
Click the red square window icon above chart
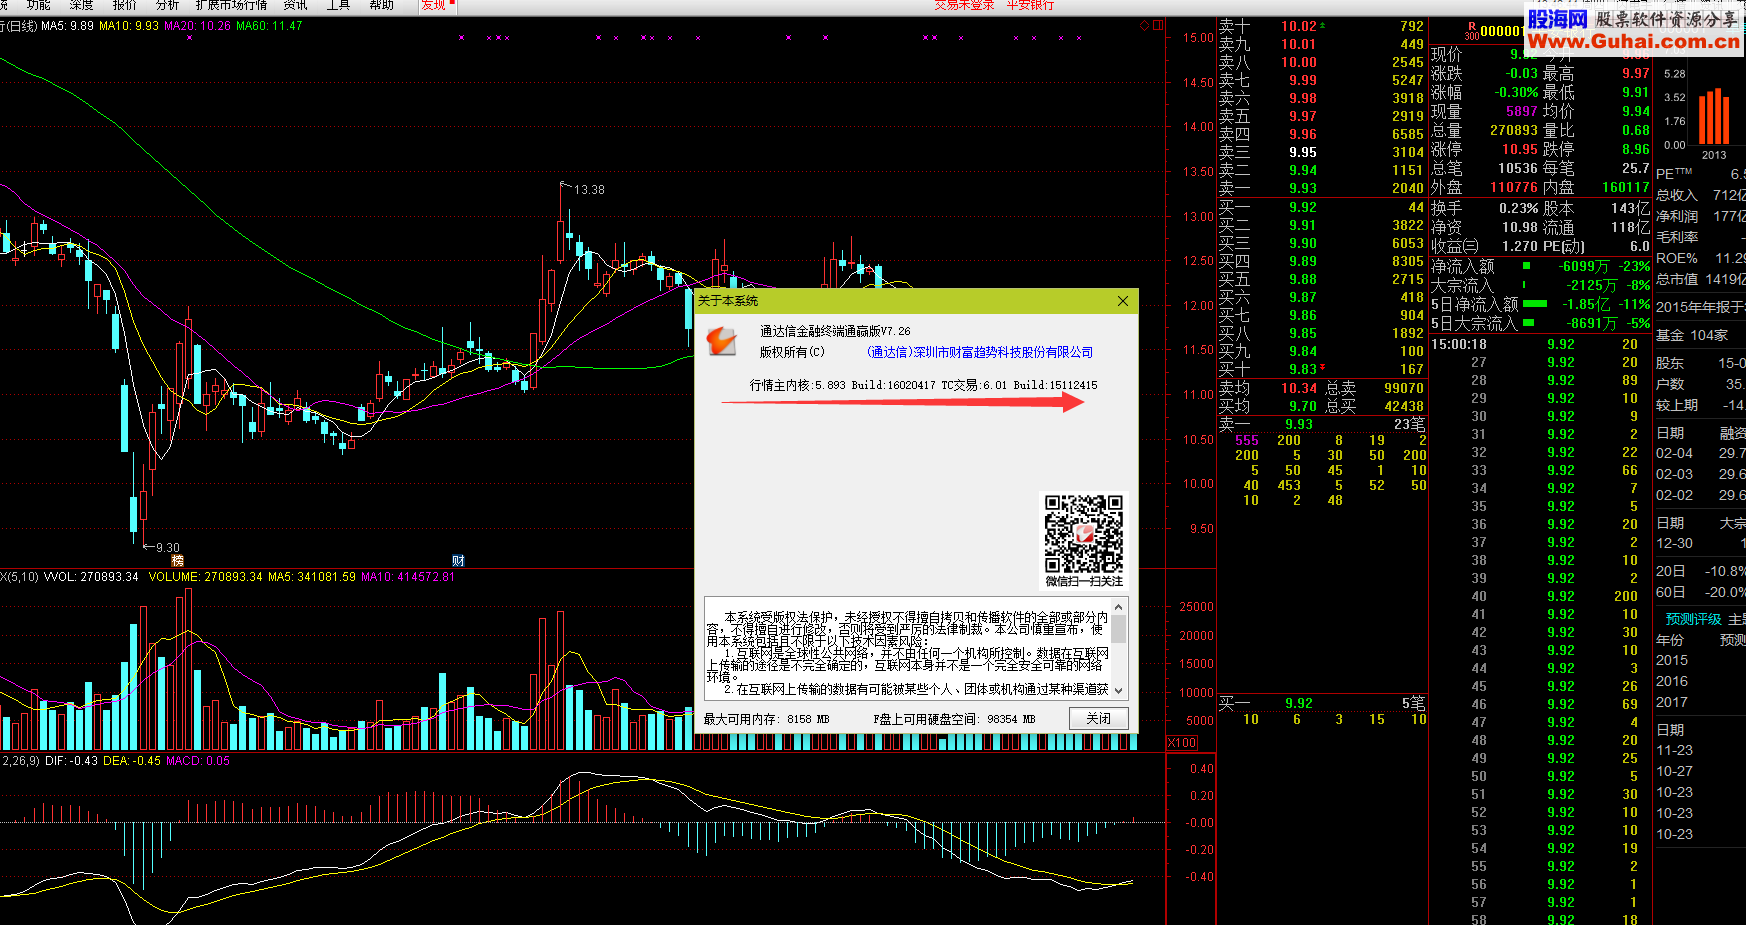coord(1158,26)
